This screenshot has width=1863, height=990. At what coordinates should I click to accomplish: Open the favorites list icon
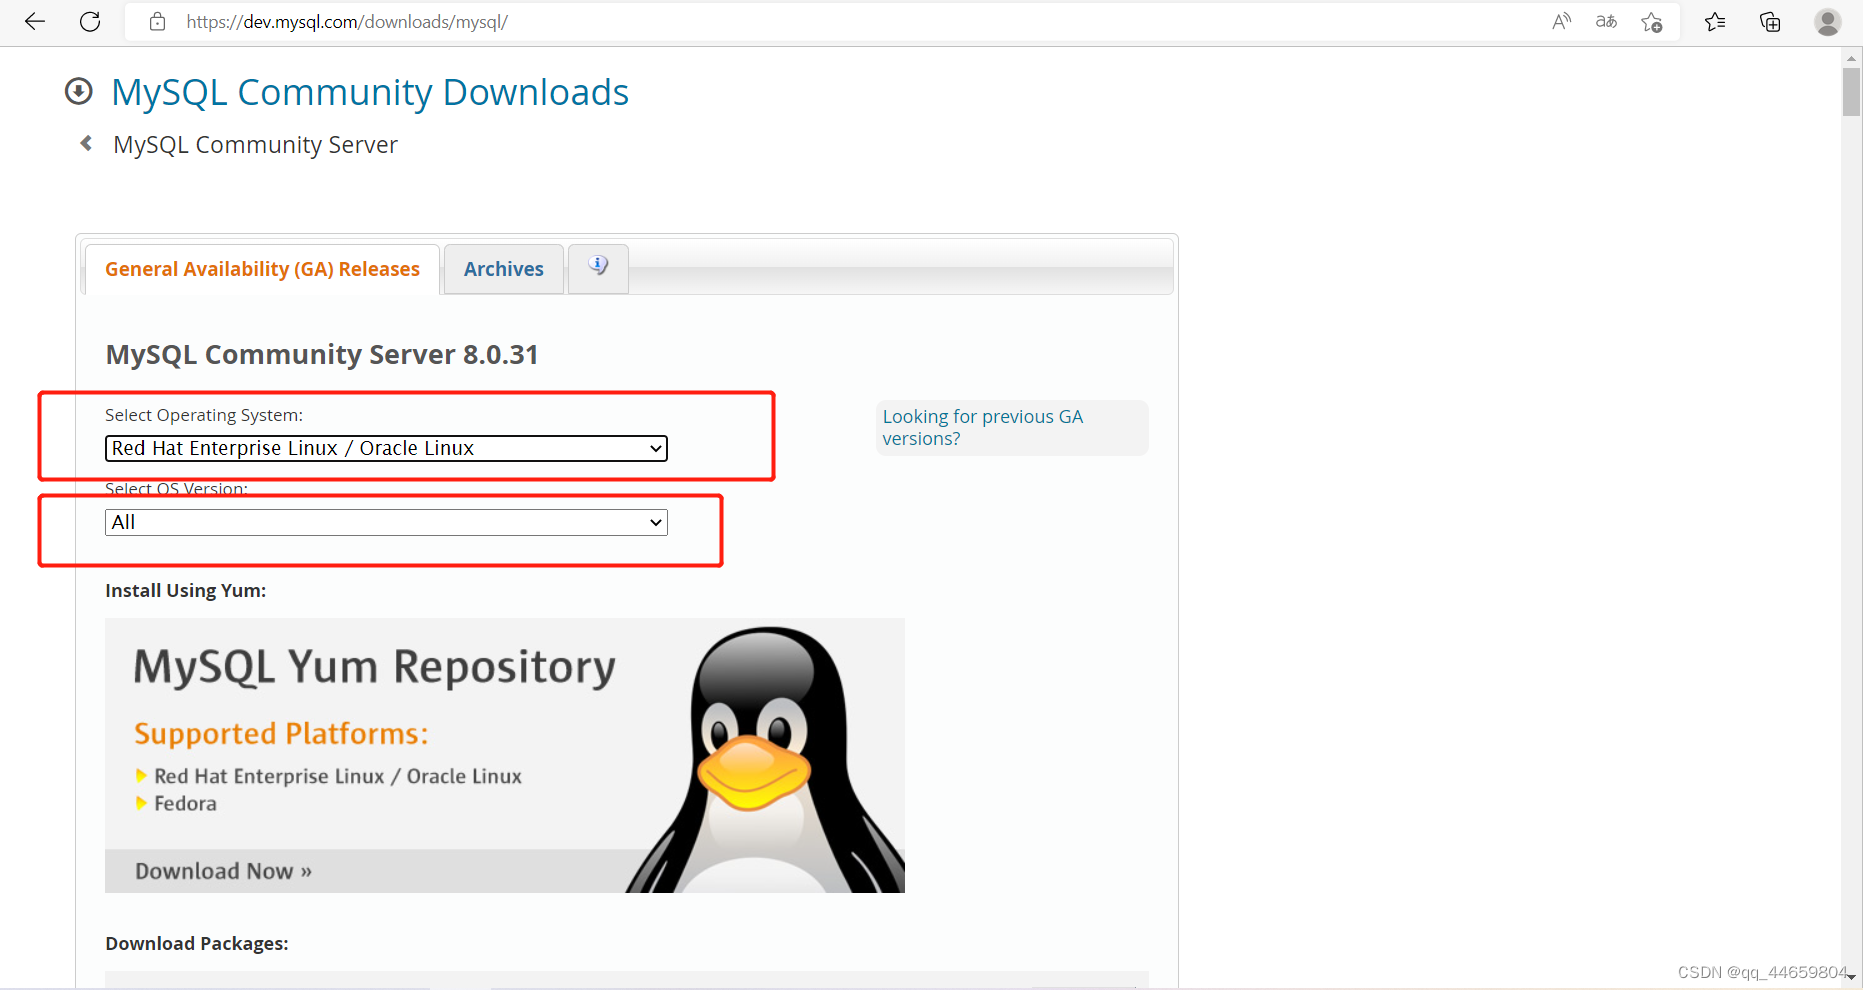pyautogui.click(x=1715, y=21)
